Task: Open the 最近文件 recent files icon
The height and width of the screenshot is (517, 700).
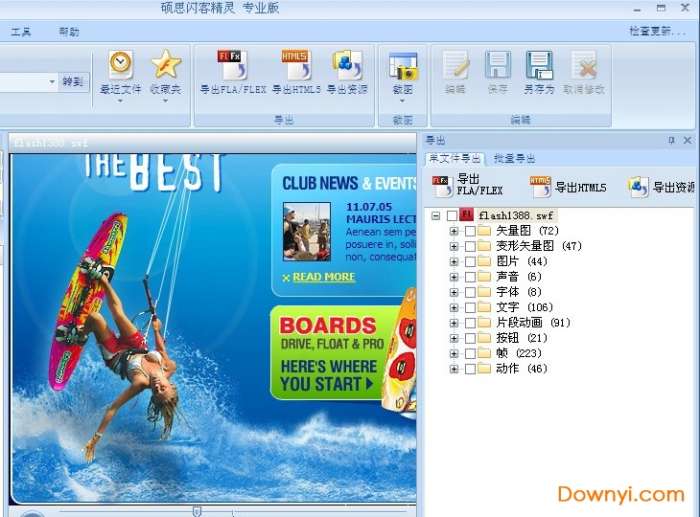Action: click(121, 65)
